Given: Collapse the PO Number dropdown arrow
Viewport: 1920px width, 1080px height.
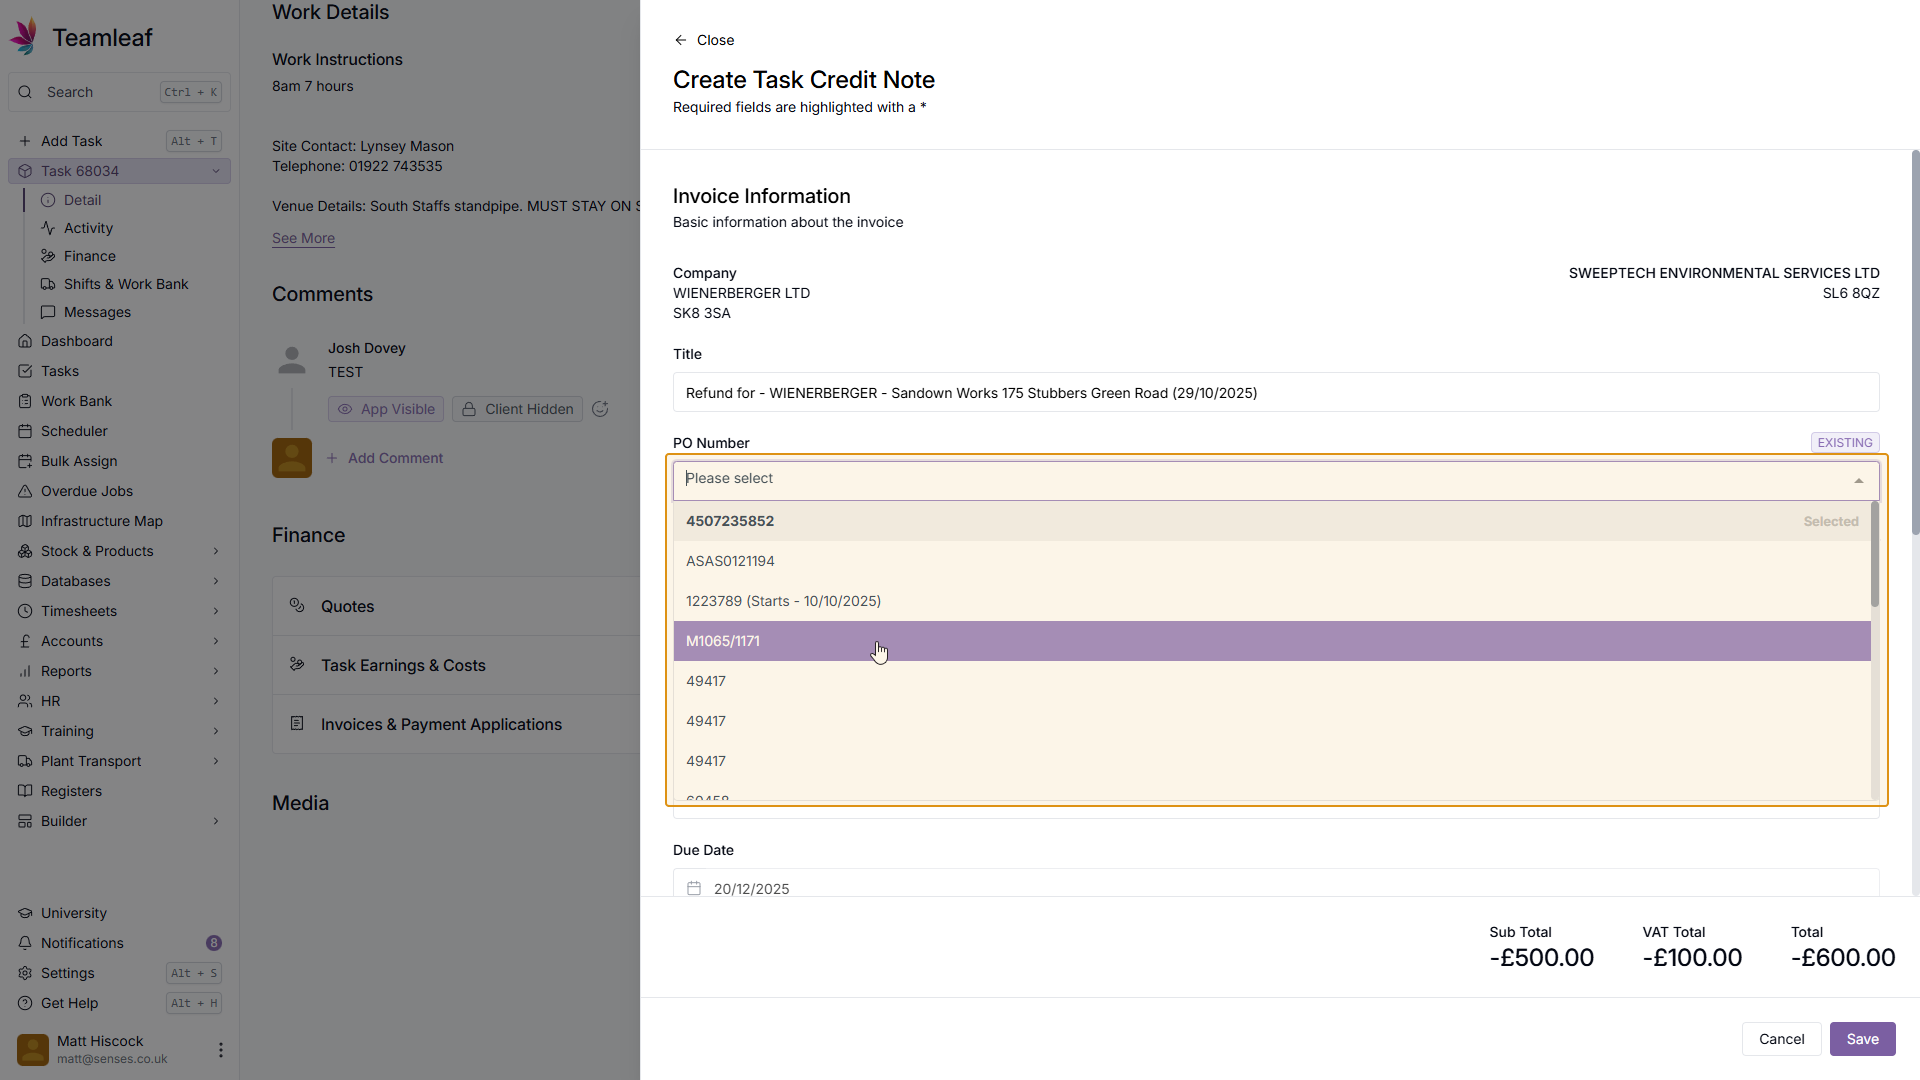Looking at the screenshot, I should point(1858,481).
